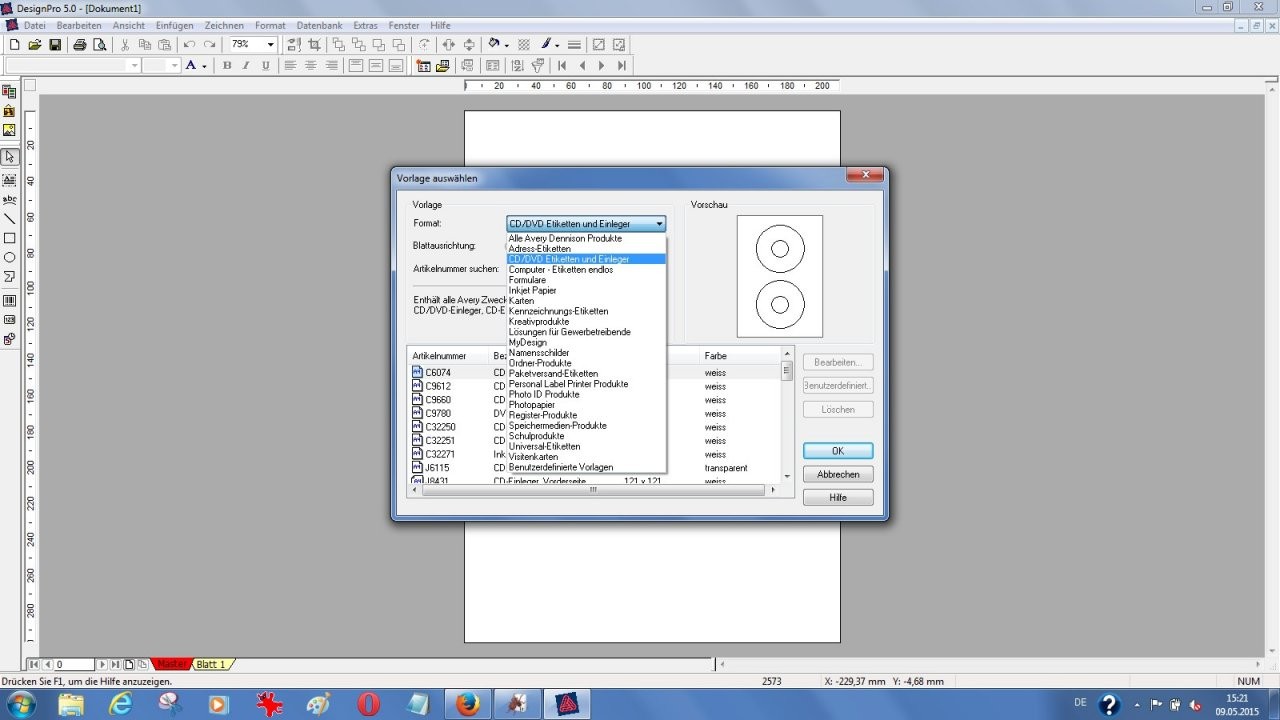
Task: Toggle Italic formatting button
Action: pos(246,66)
